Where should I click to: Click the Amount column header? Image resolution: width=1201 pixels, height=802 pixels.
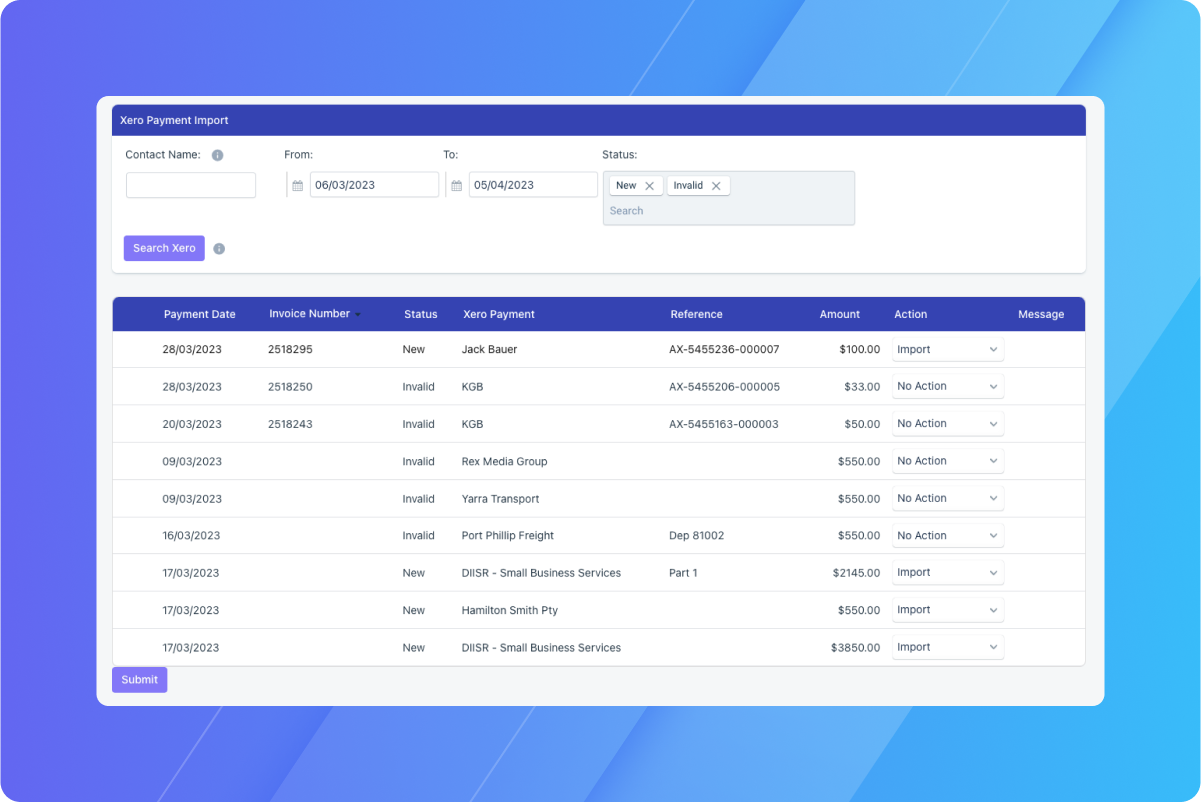pos(840,314)
